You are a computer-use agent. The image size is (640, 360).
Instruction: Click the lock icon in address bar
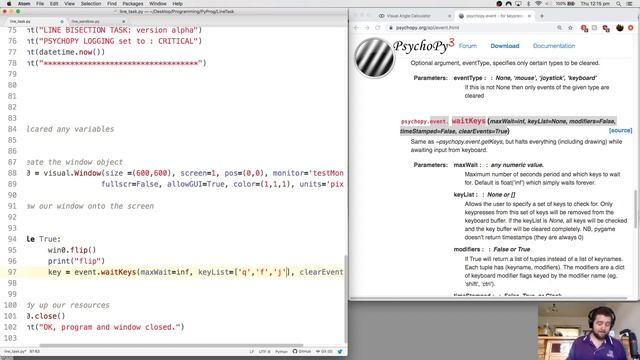coord(391,28)
